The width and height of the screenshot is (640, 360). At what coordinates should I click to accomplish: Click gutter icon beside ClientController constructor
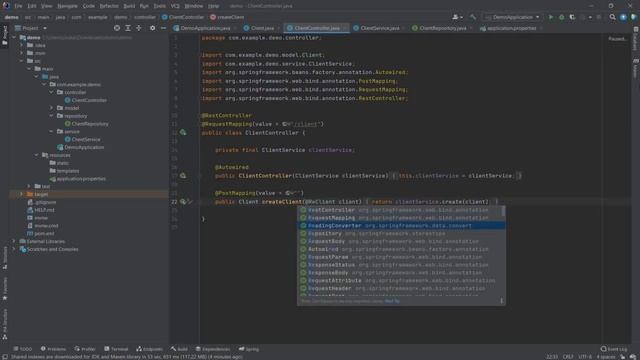coord(183,176)
